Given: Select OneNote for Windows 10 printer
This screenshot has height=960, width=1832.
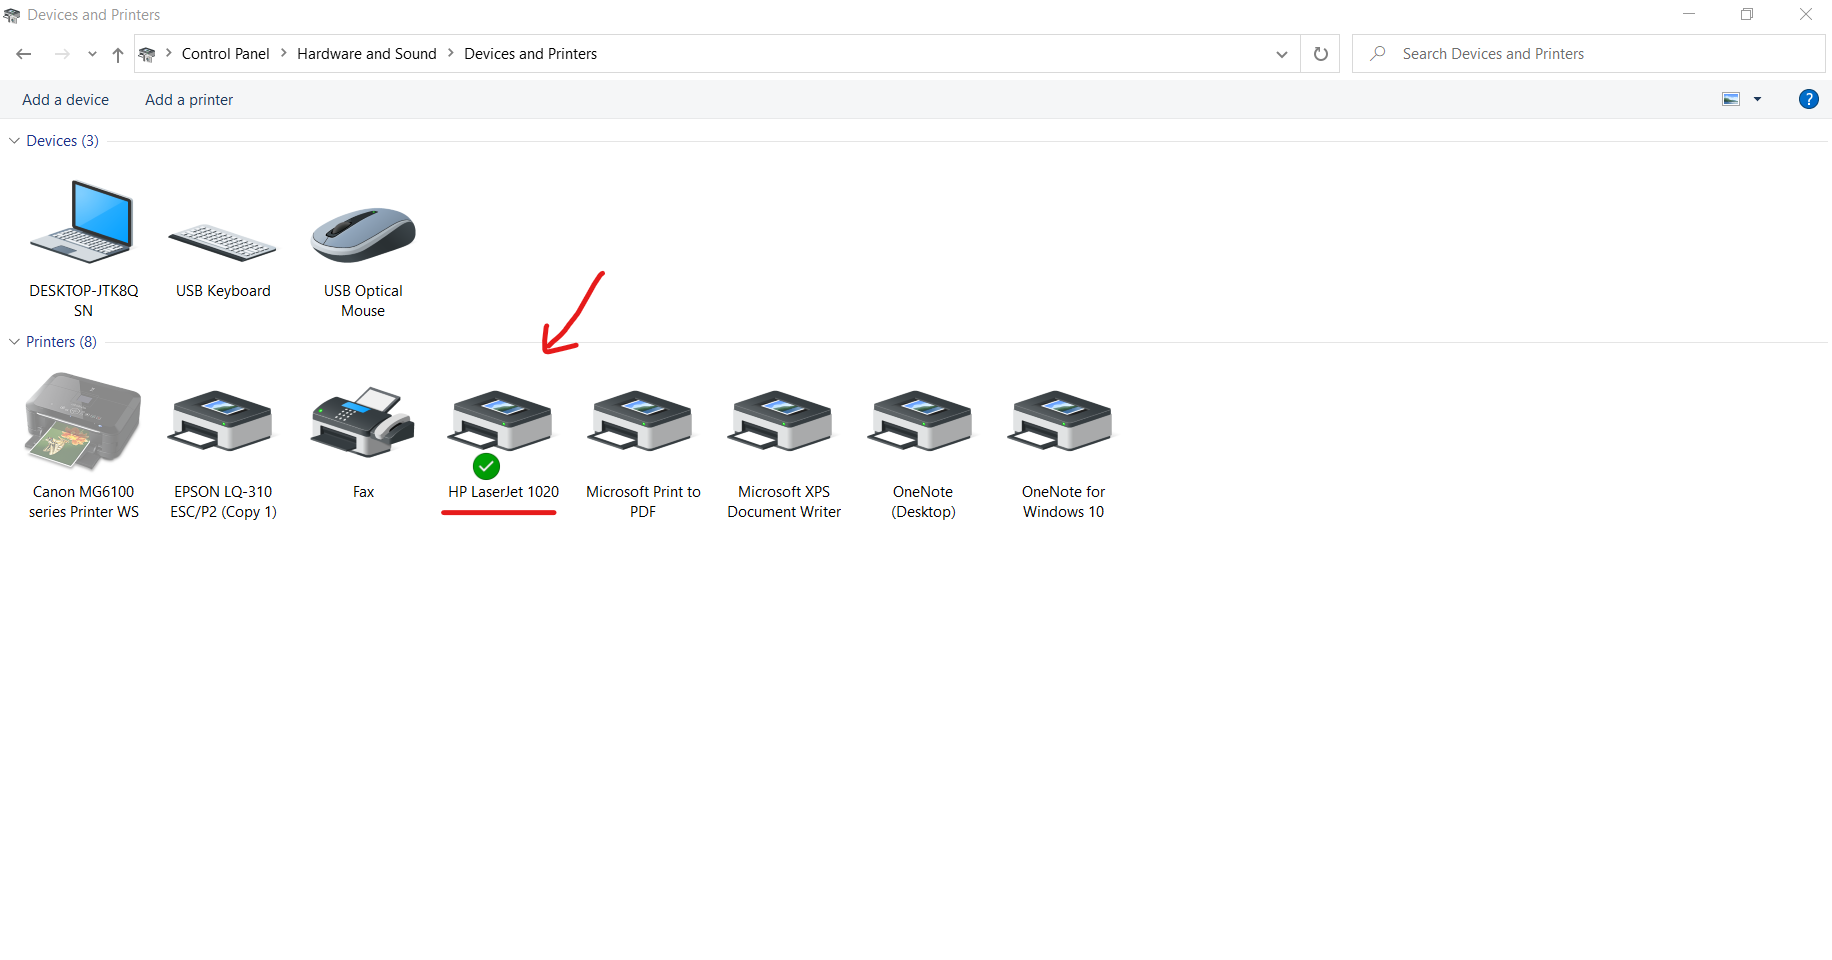Looking at the screenshot, I should [1063, 422].
